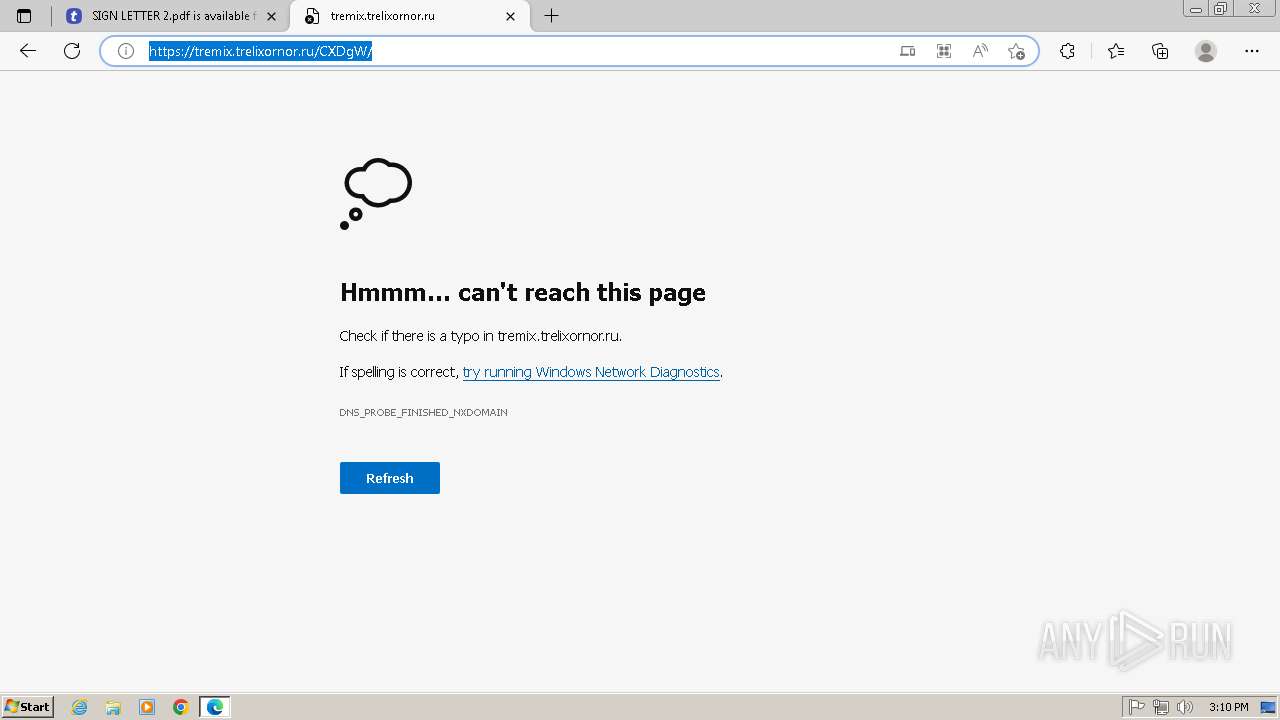Open volume control speaker icon

(1185, 707)
